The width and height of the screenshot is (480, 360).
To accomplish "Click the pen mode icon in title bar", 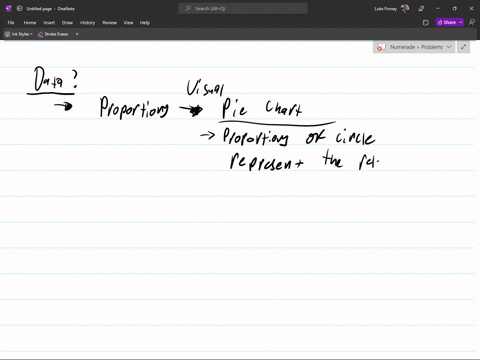I will tap(421, 9).
